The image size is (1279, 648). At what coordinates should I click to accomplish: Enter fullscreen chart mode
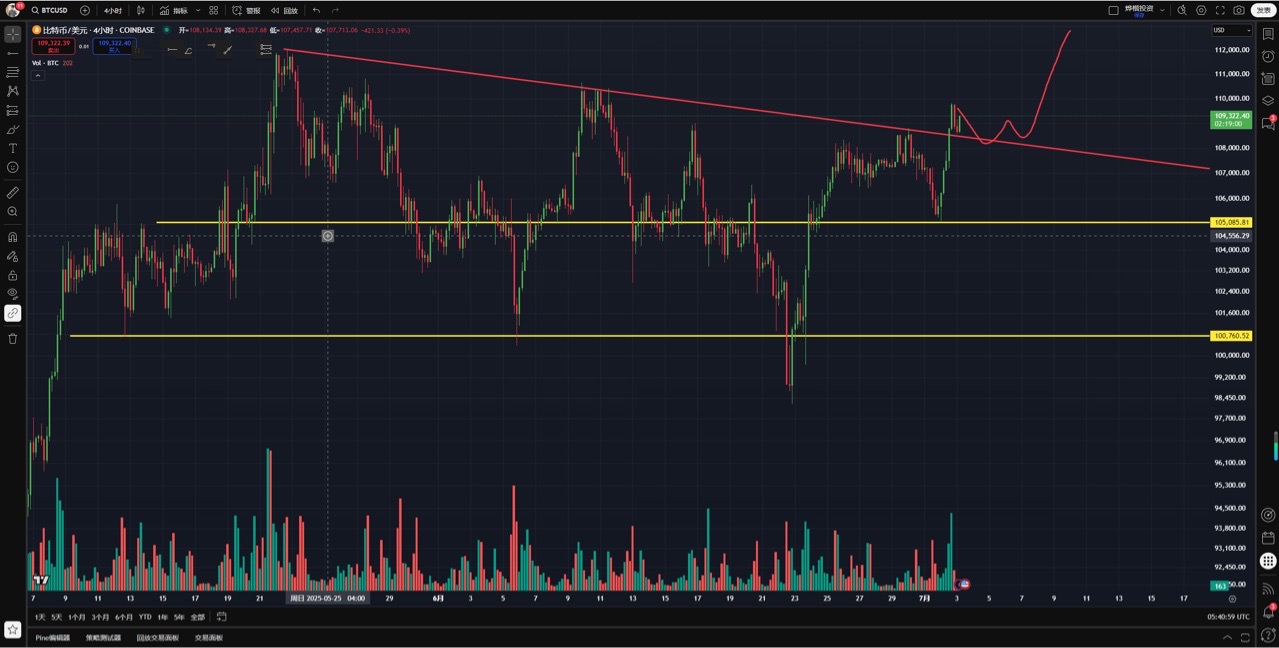click(1220, 10)
